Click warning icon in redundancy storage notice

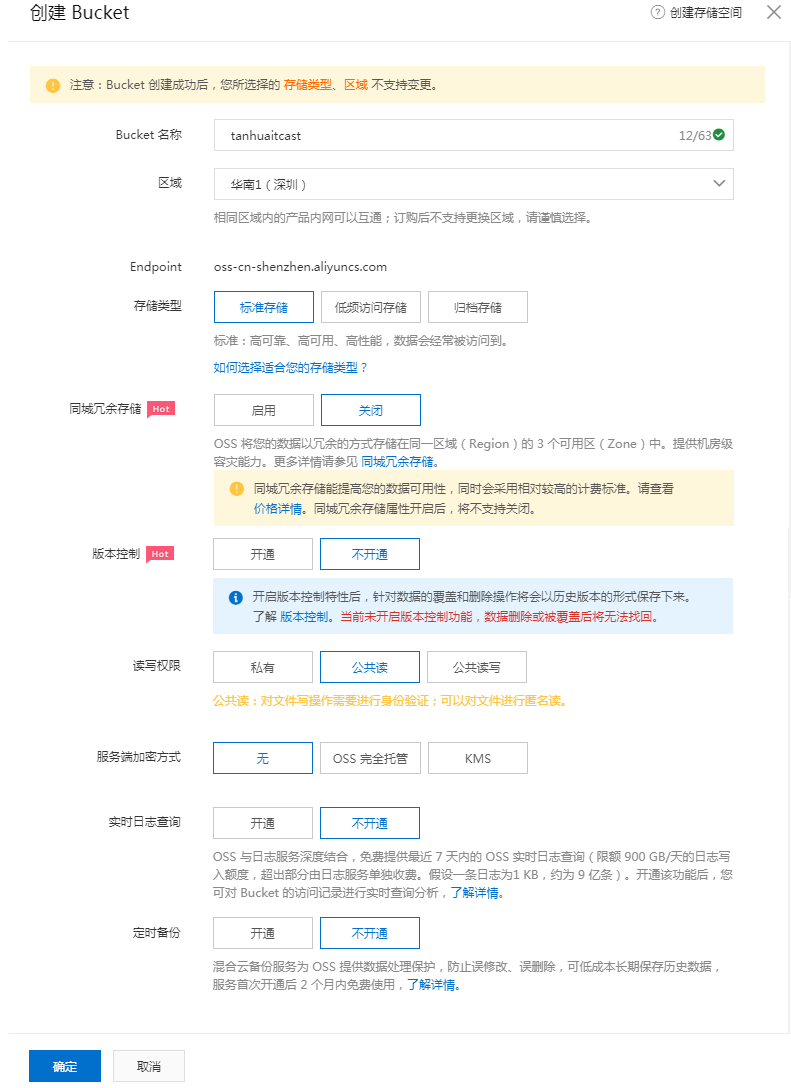coord(237,489)
